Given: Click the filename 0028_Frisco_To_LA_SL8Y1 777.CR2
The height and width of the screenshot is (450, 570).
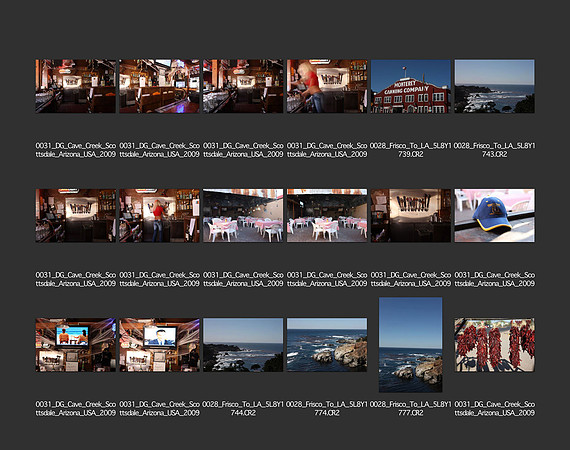Looking at the screenshot, I should click(x=410, y=409).
